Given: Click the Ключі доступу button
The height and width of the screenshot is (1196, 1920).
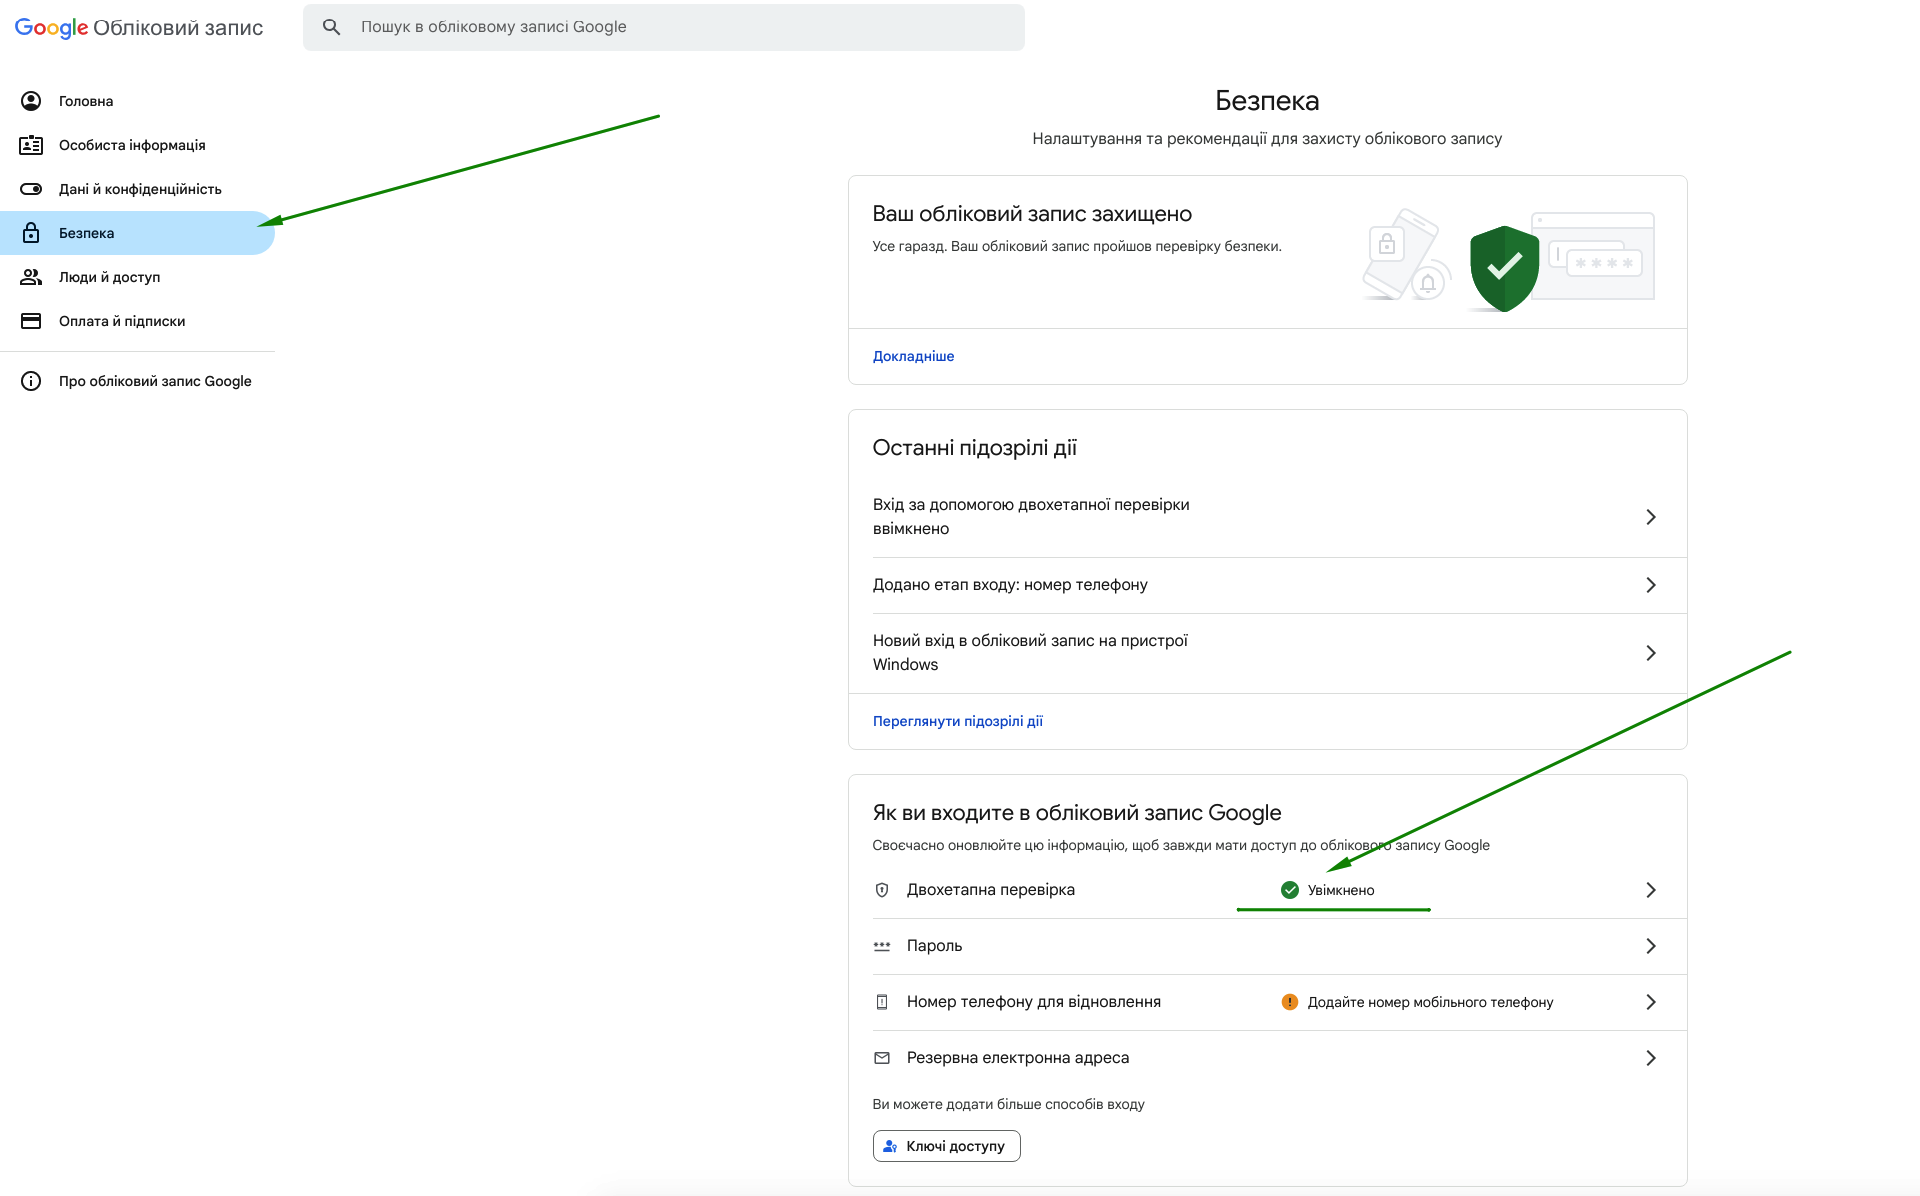Looking at the screenshot, I should coord(946,1146).
